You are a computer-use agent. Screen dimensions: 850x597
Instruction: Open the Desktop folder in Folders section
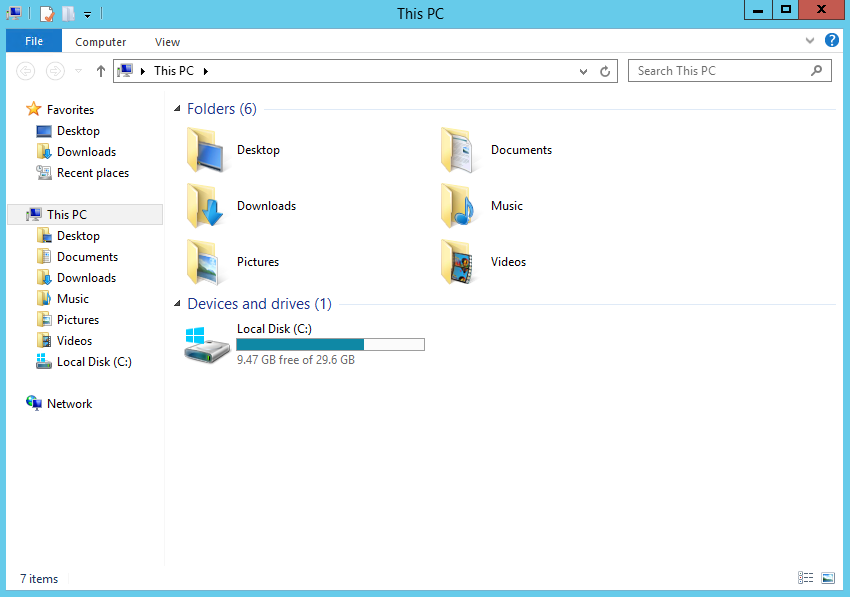pyautogui.click(x=205, y=150)
